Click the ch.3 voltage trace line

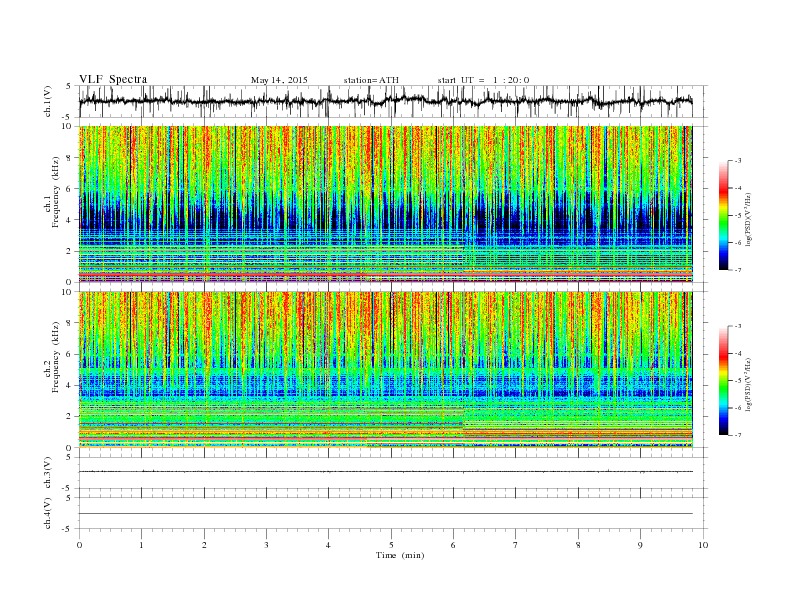tap(385, 472)
